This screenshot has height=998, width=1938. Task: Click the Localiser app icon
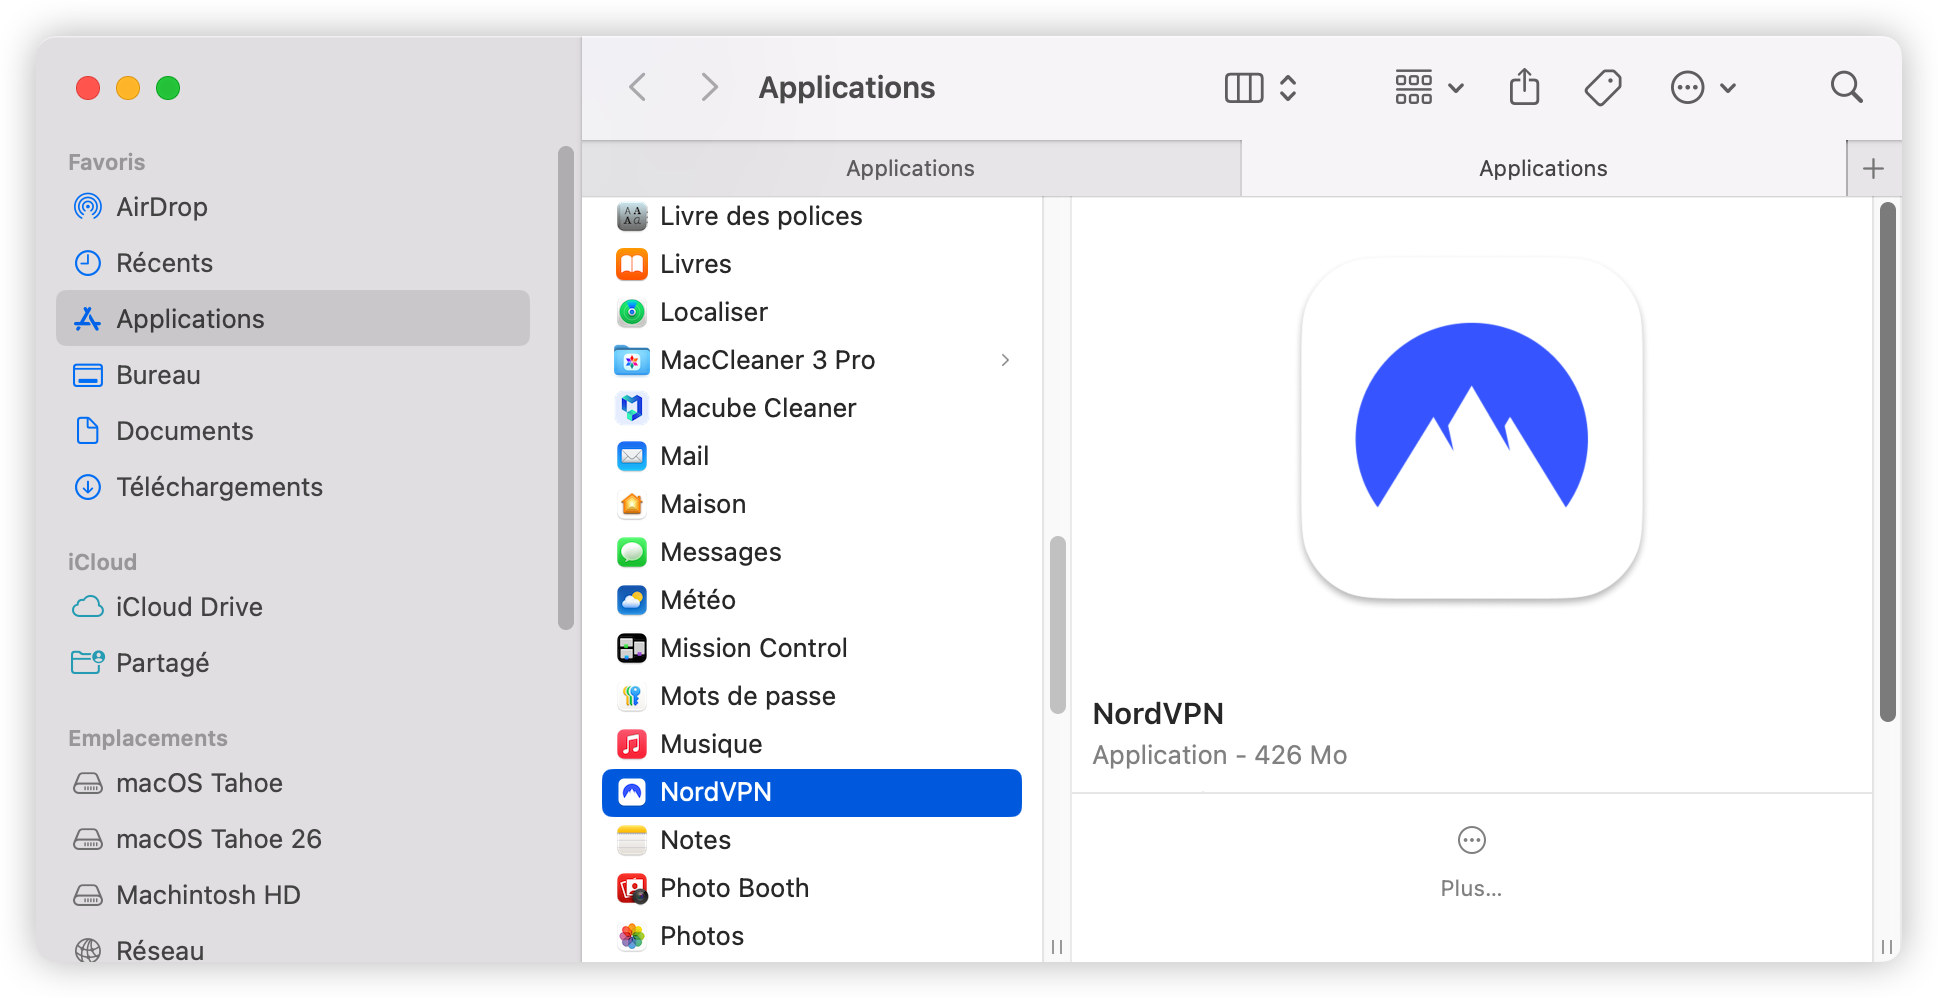(632, 312)
